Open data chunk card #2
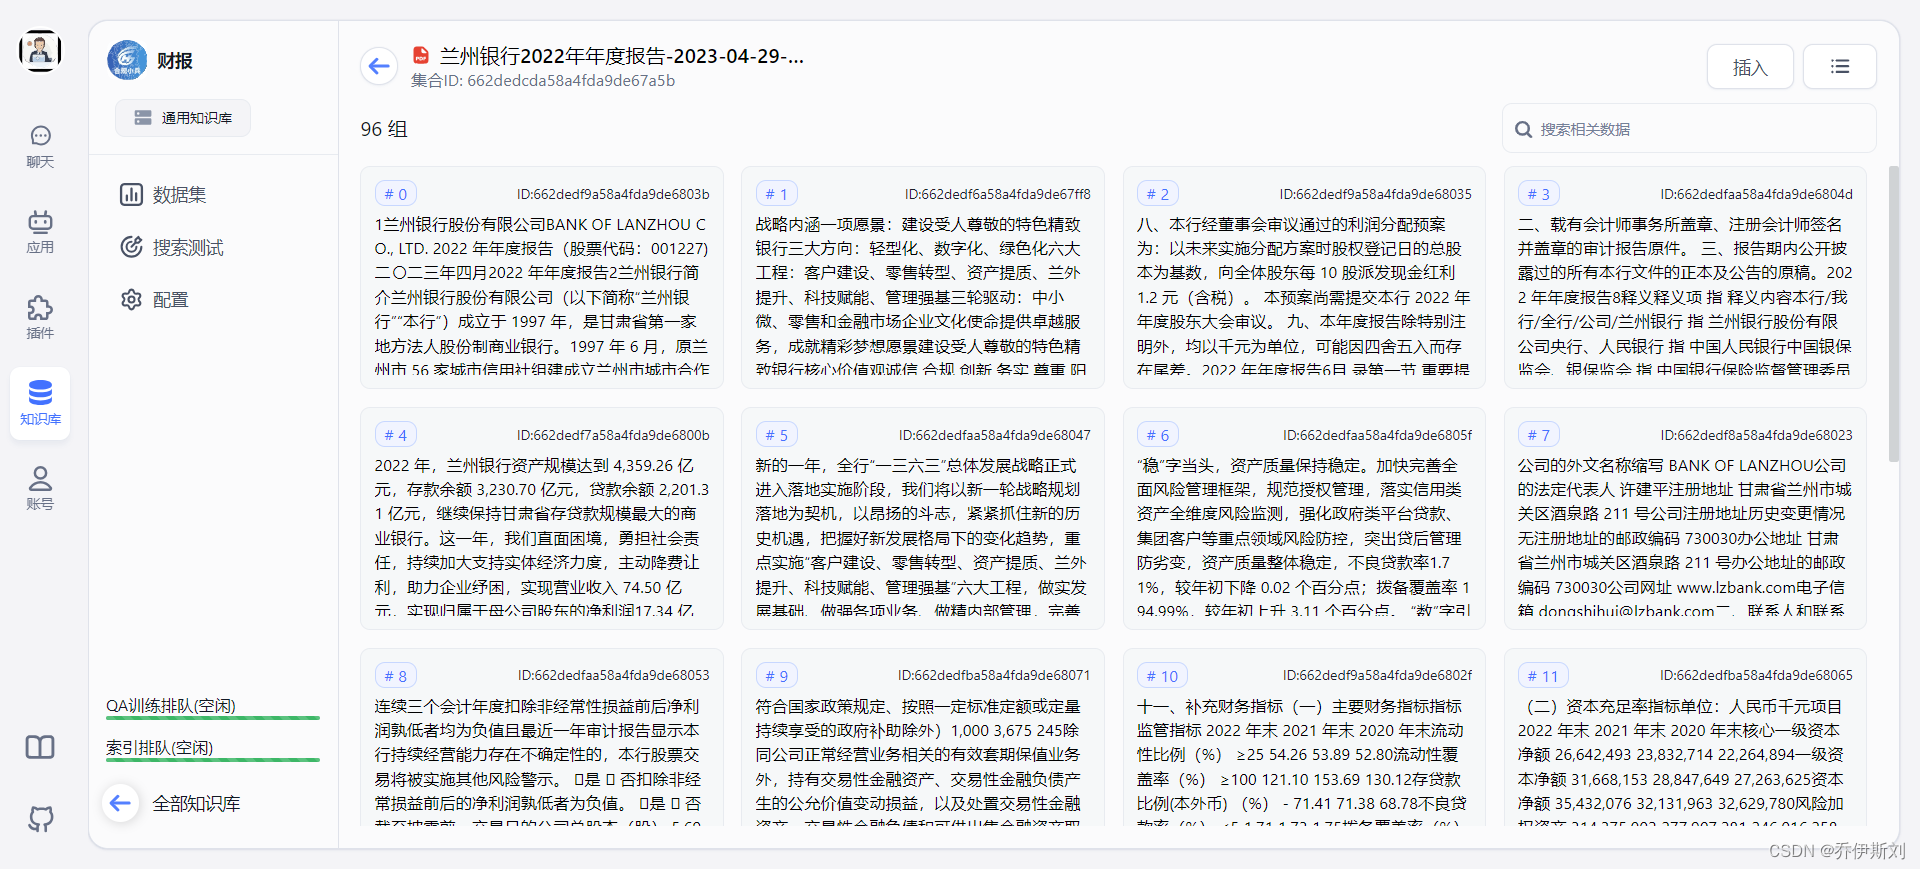The height and width of the screenshot is (869, 1920). pyautogui.click(x=1304, y=278)
